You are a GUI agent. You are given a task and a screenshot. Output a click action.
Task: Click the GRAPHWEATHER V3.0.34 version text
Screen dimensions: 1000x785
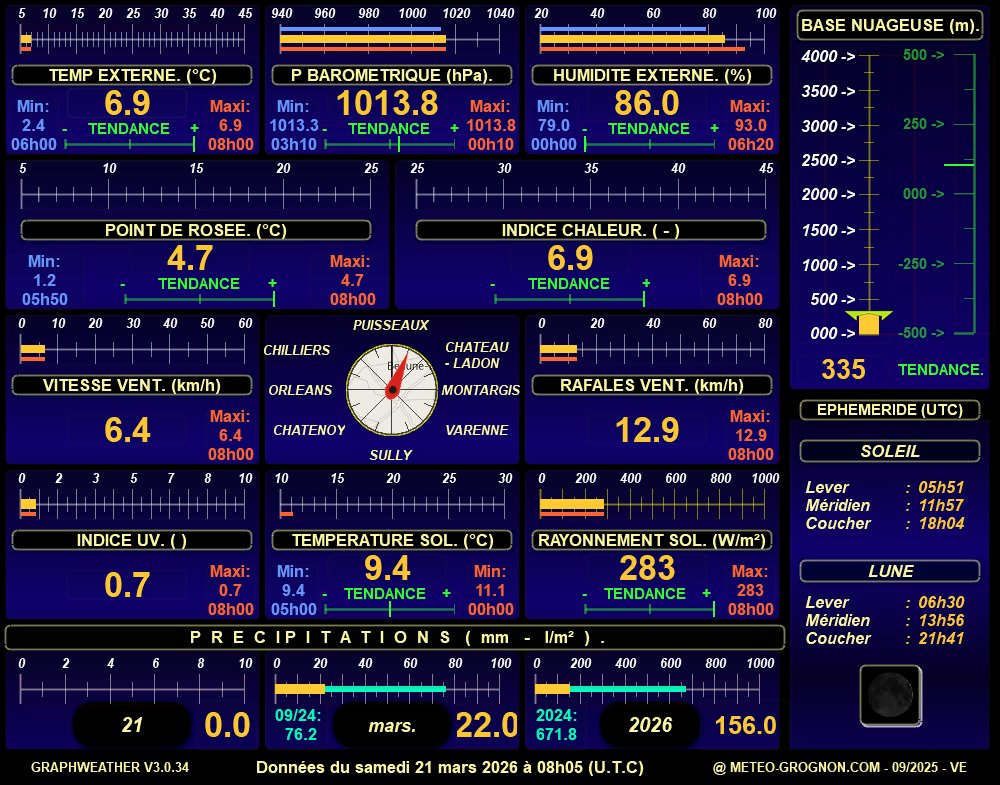110,768
